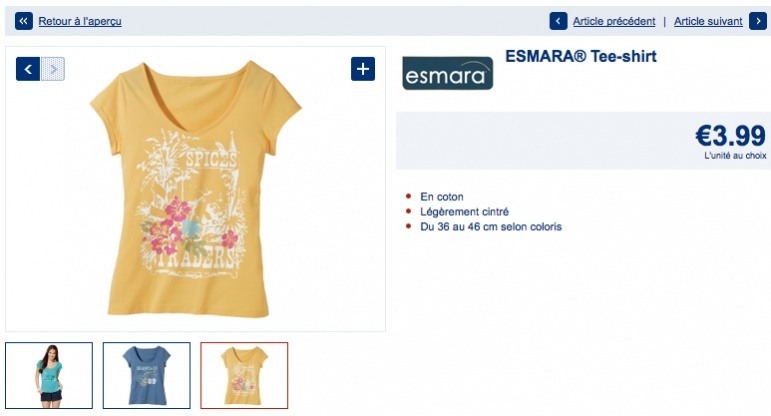Click the large yellow tee-shirt product image

tap(195, 189)
